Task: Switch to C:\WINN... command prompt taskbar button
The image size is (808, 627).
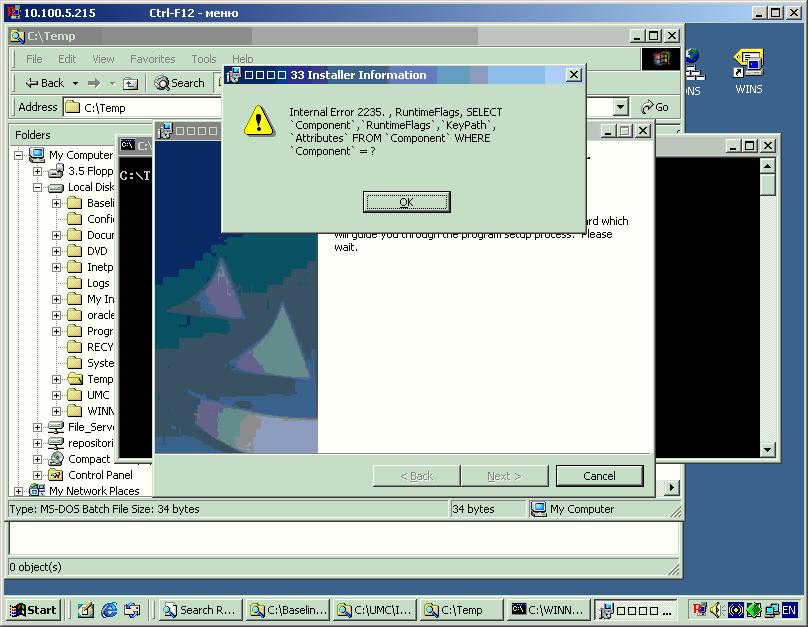Action: click(x=546, y=610)
